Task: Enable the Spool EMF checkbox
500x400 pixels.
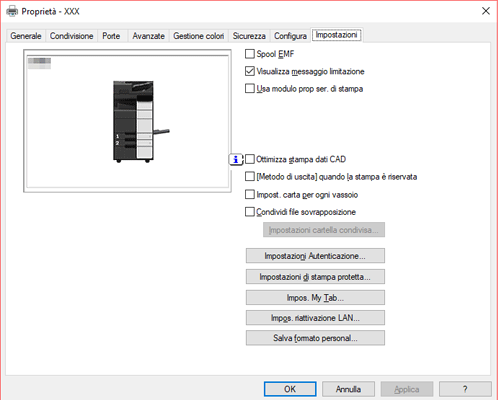Action: pyautogui.click(x=250, y=54)
